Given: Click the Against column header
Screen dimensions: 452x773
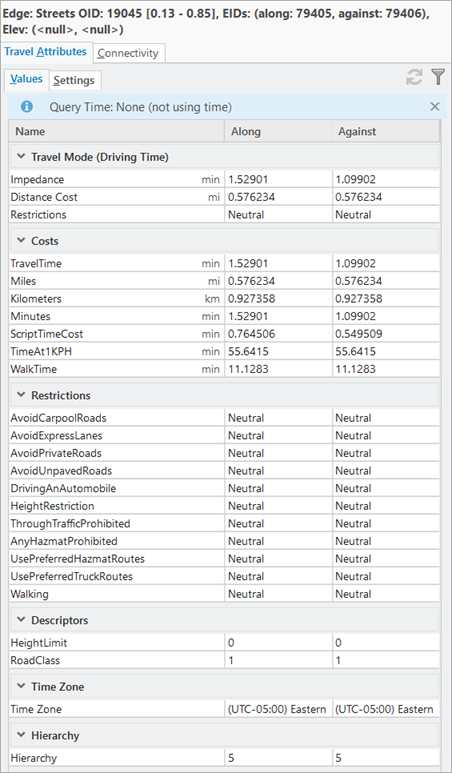Looking at the screenshot, I should 386,131.
